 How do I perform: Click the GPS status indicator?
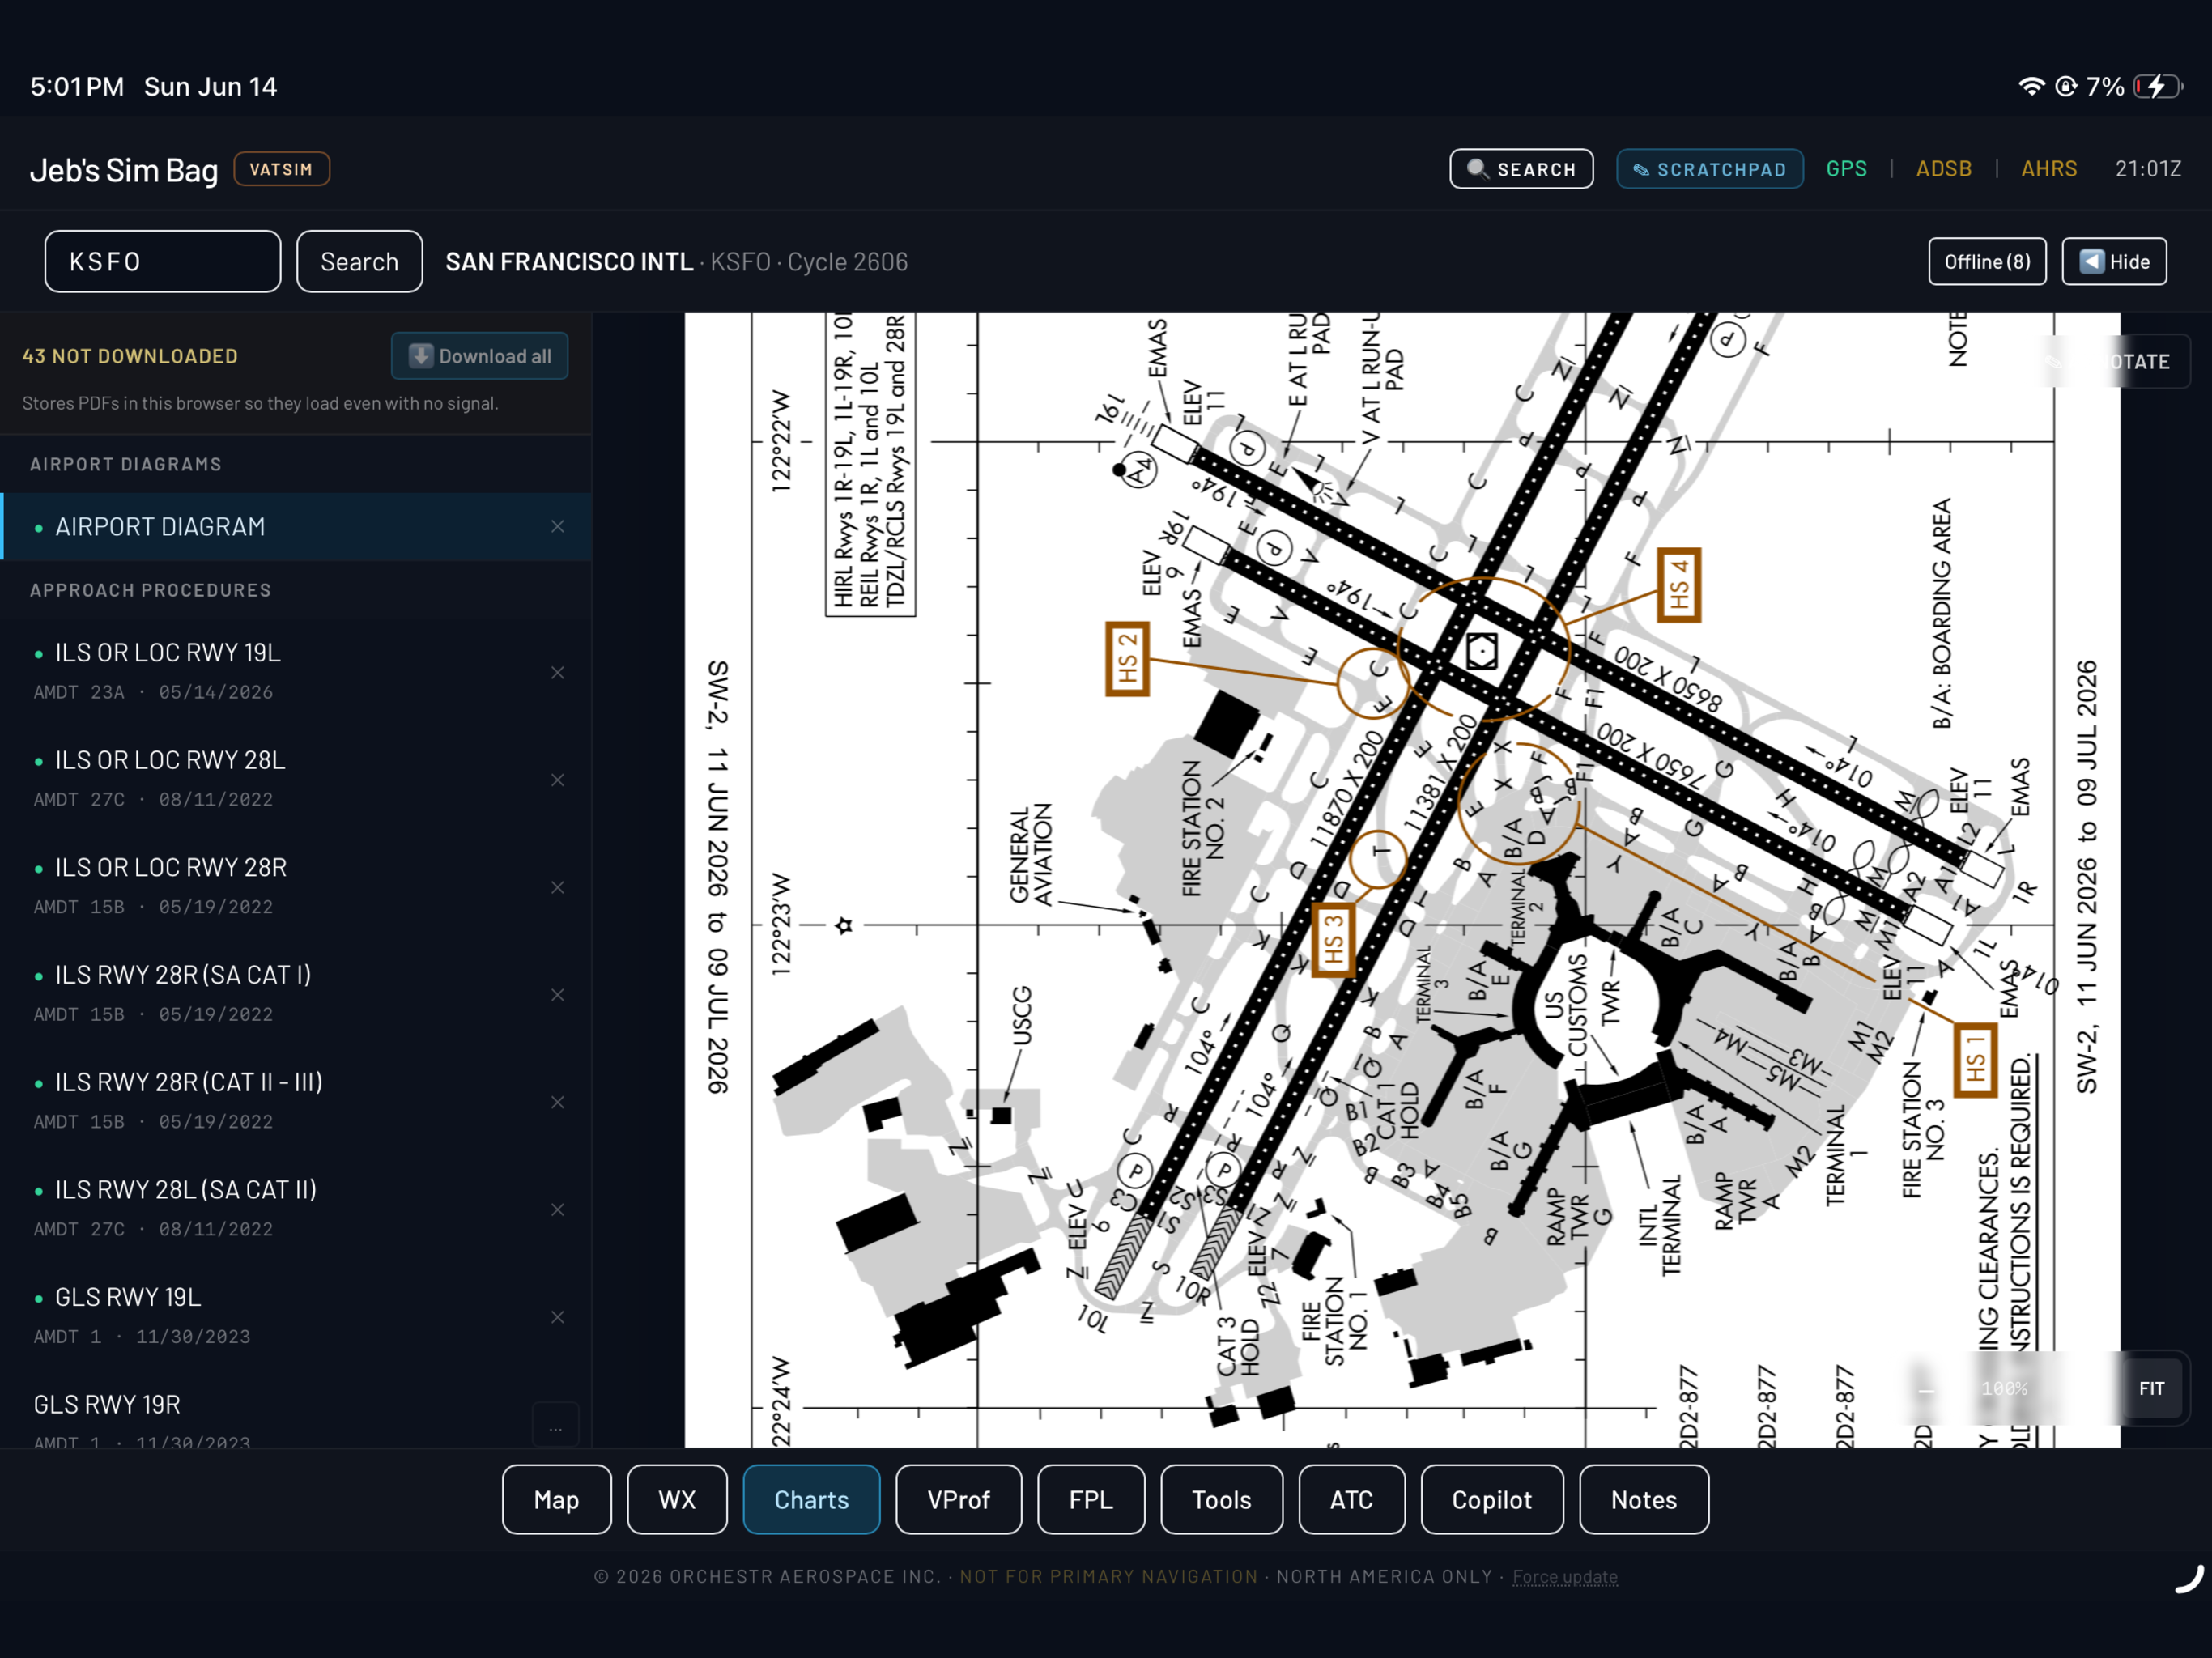[1846, 169]
